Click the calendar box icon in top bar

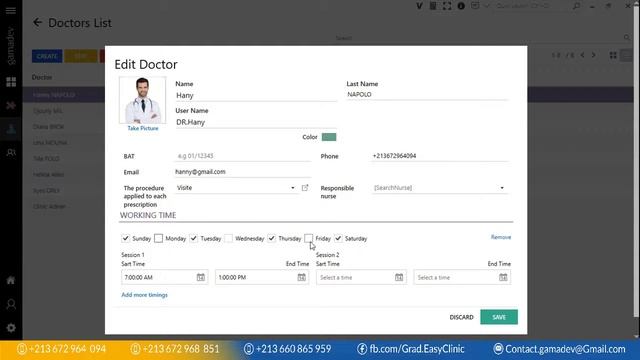click(475, 6)
